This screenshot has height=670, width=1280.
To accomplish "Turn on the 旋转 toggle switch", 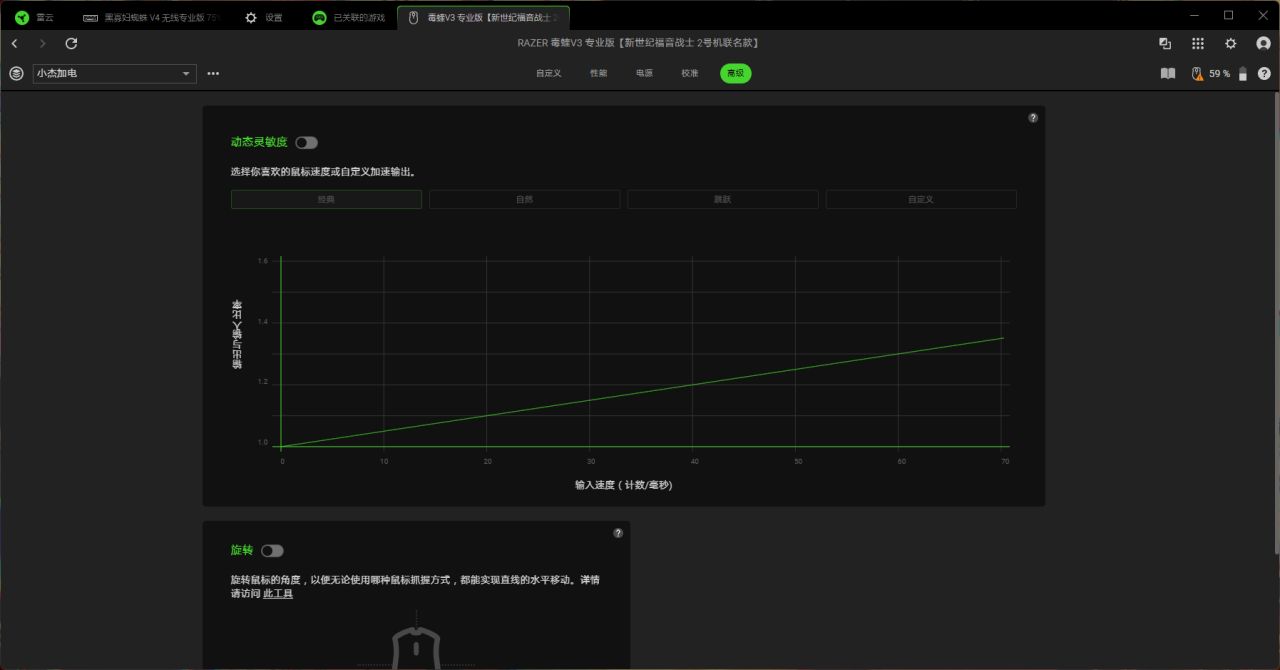I will [x=272, y=551].
